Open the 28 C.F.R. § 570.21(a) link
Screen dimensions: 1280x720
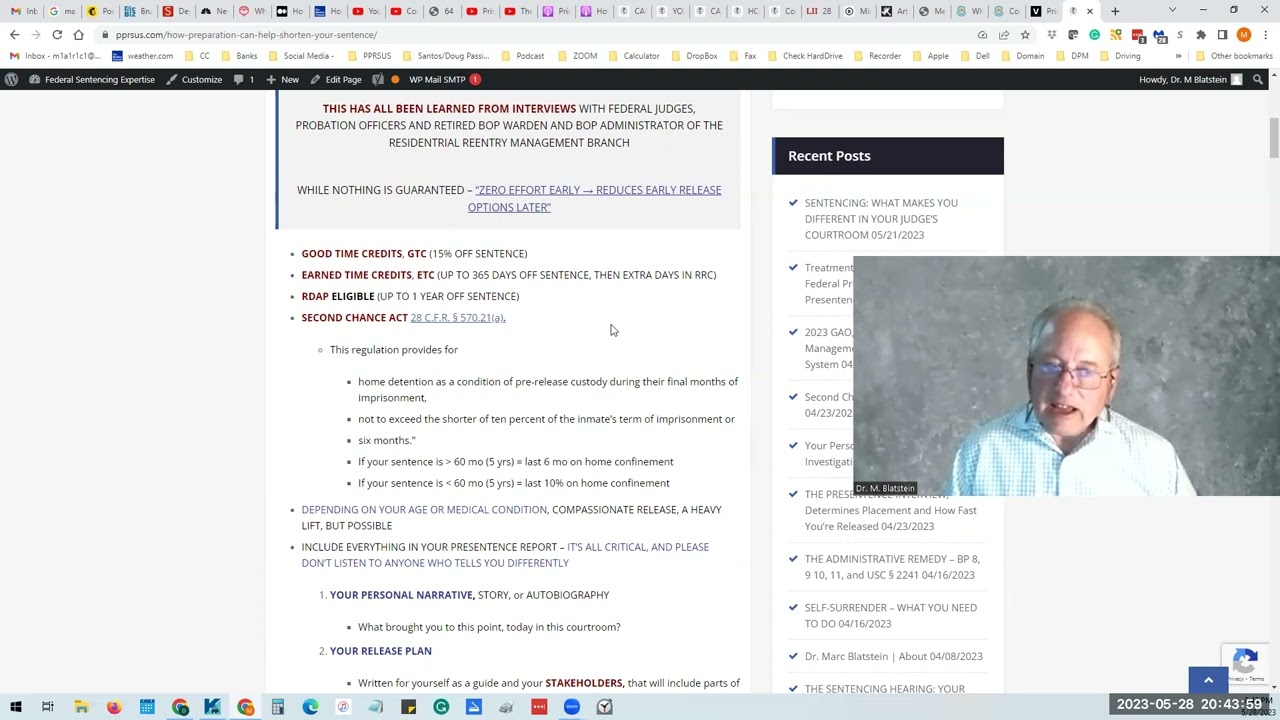(458, 317)
